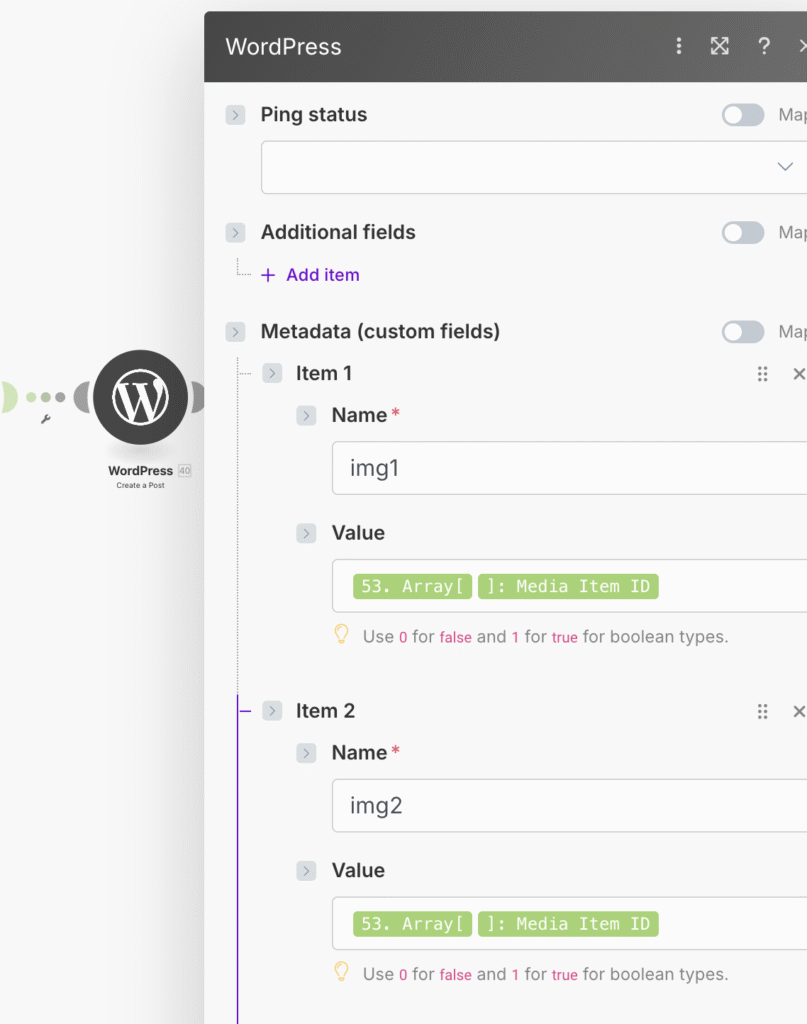Open the three-dot options menu in header
Screen dimensions: 807x1024
[x=679, y=46]
